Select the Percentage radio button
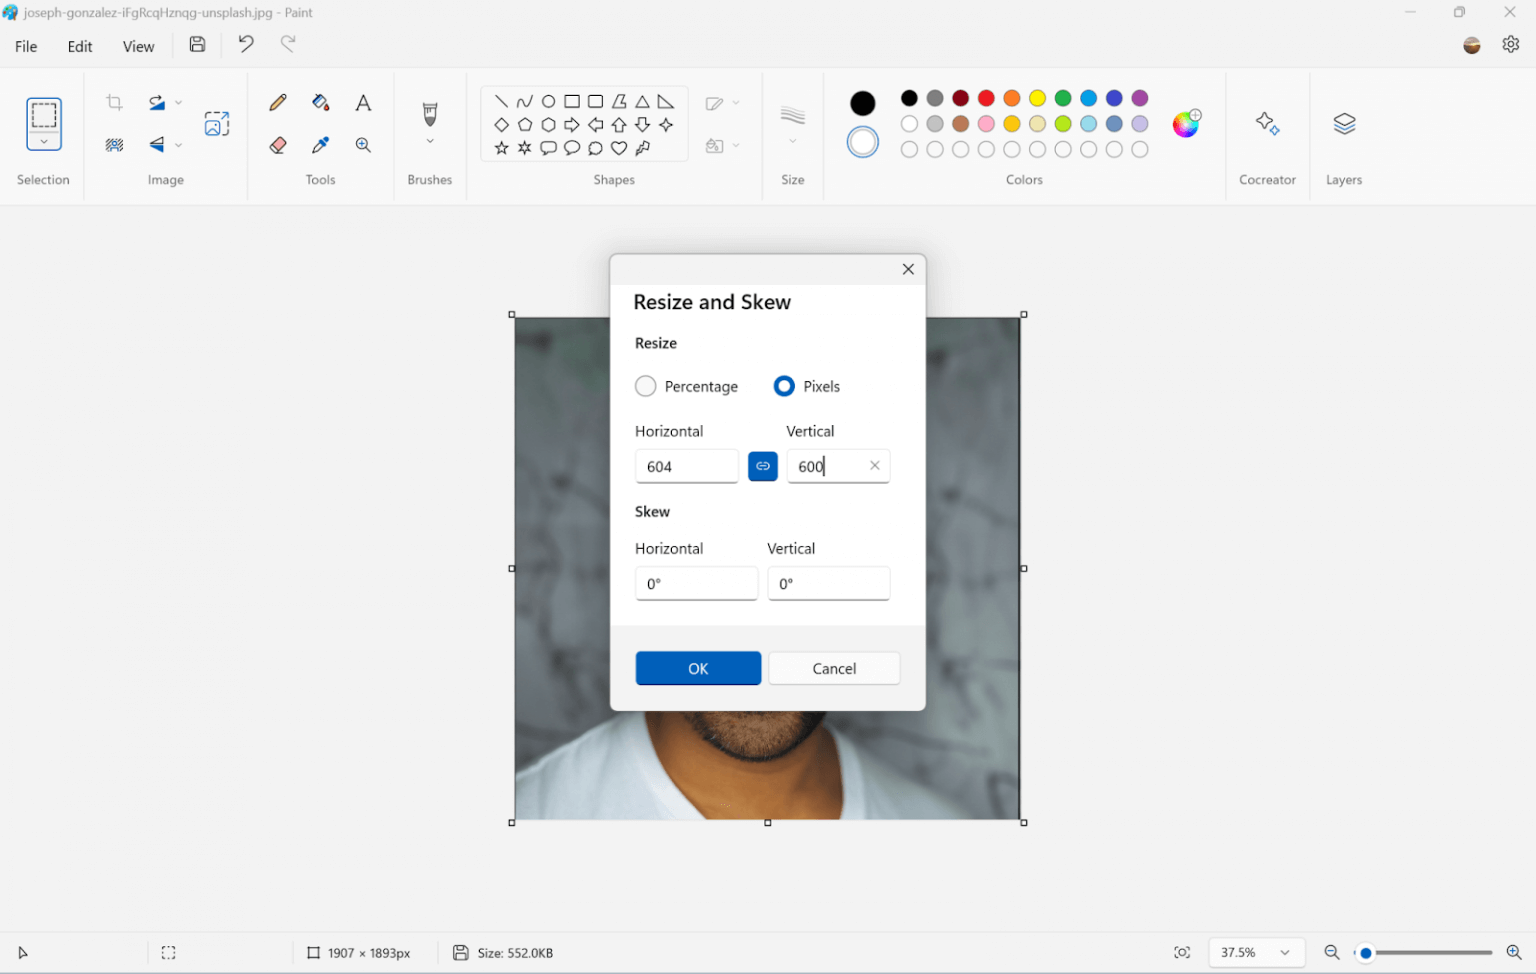The height and width of the screenshot is (974, 1536). point(646,386)
